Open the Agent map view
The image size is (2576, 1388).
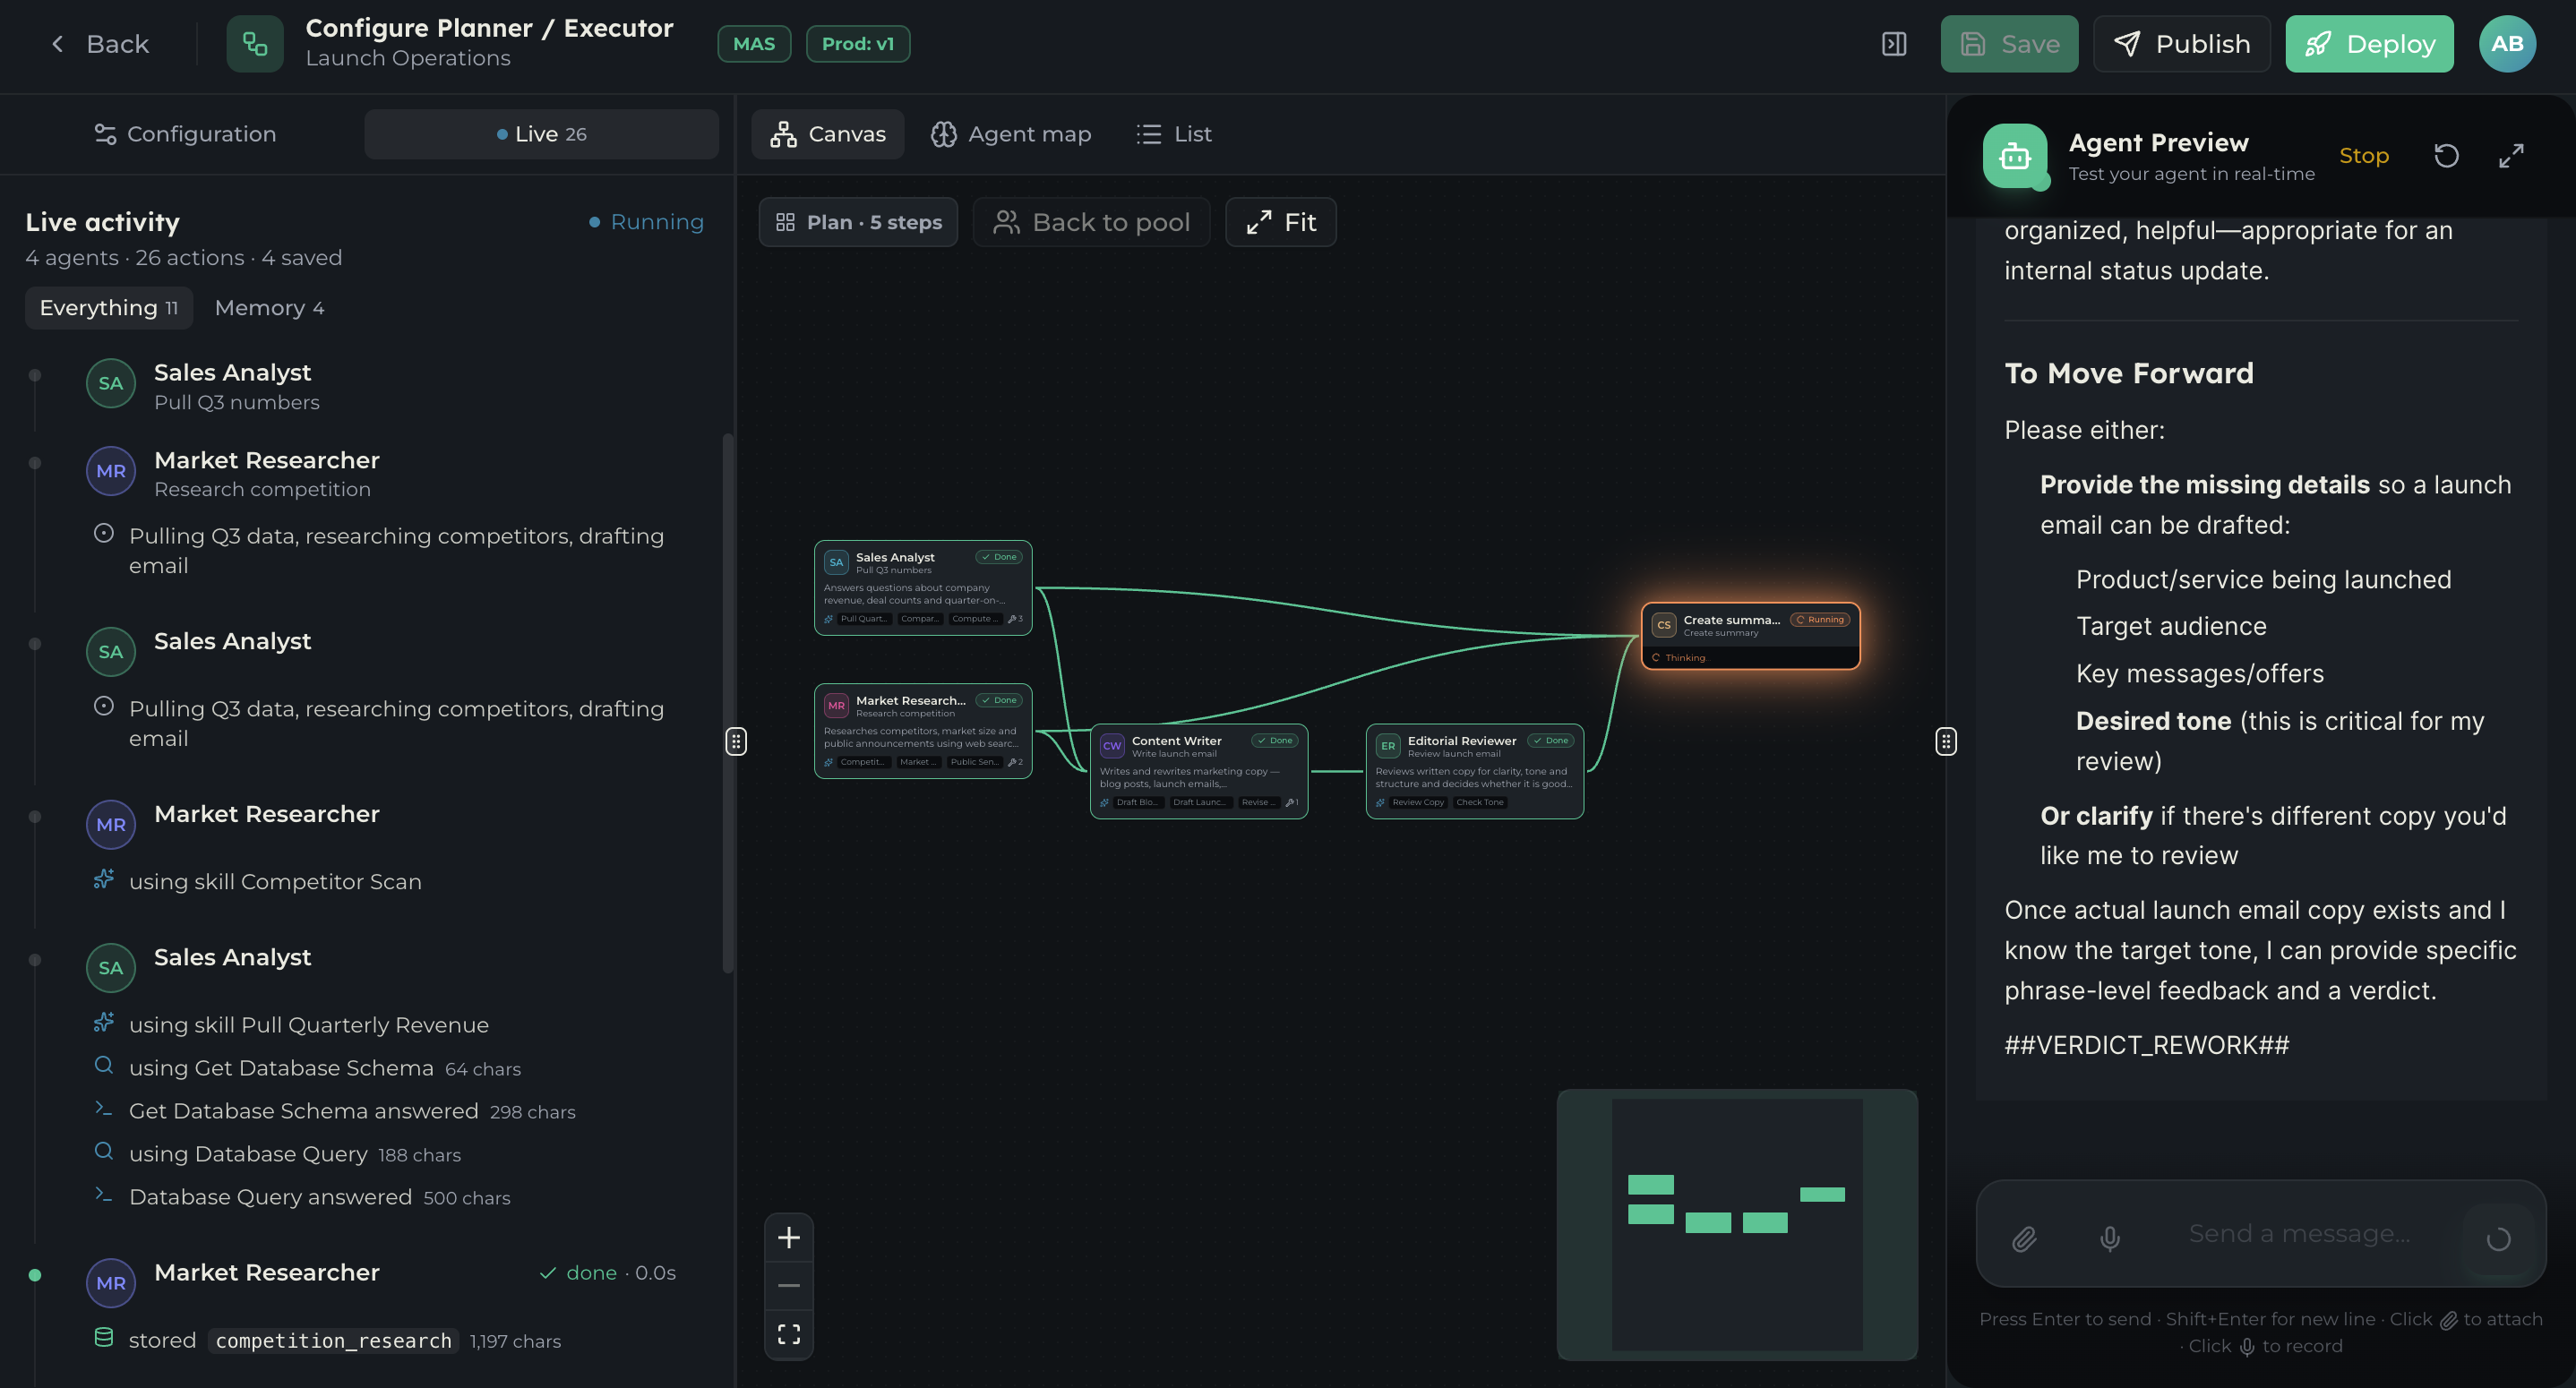pos(1010,134)
